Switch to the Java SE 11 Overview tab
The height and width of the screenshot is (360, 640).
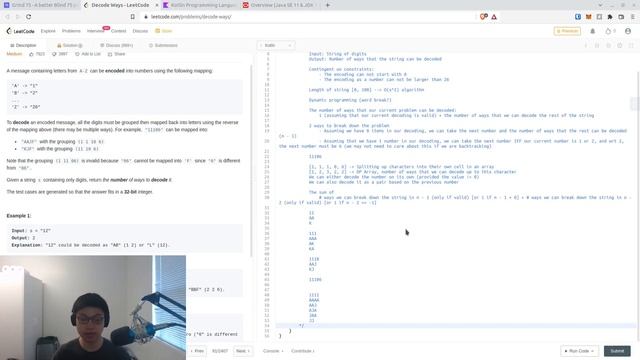pos(280,5)
